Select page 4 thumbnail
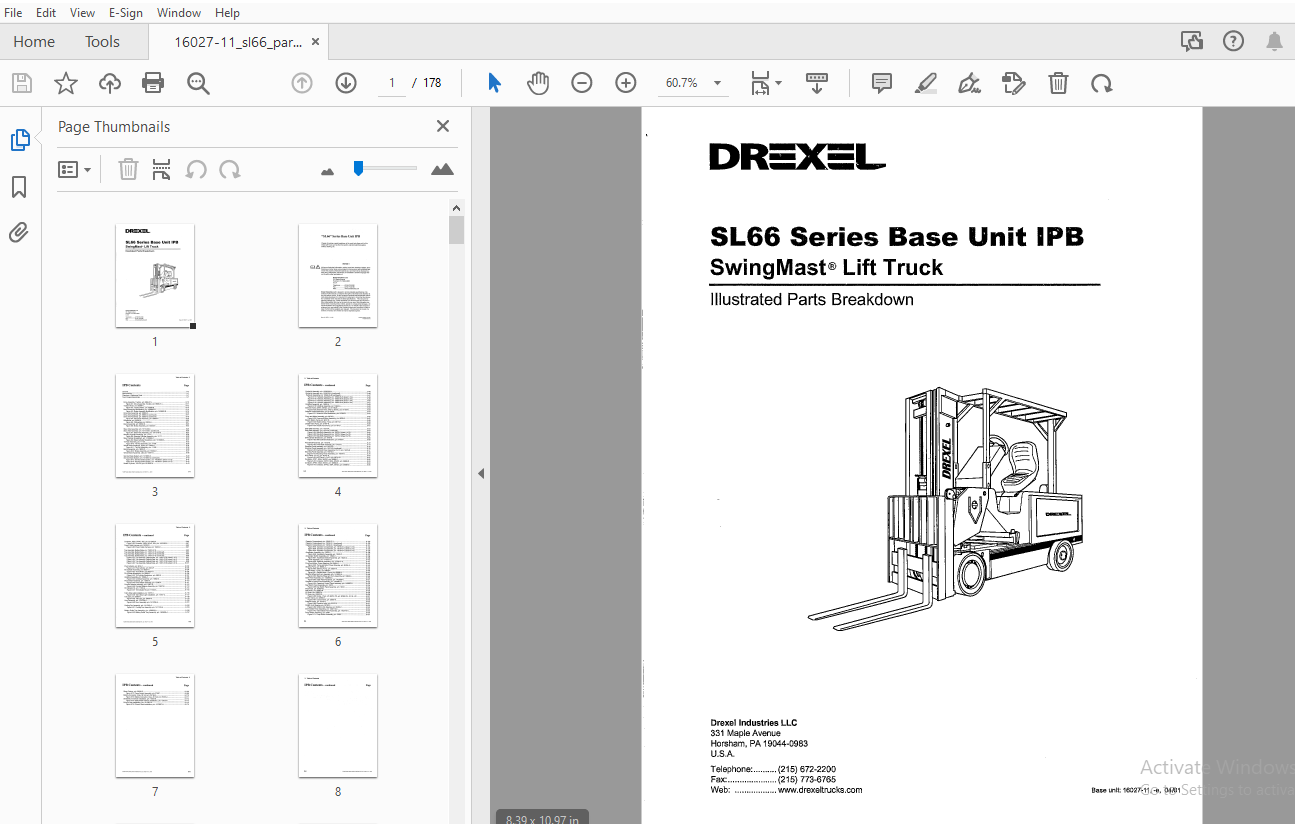The width and height of the screenshot is (1295, 824). tap(338, 425)
